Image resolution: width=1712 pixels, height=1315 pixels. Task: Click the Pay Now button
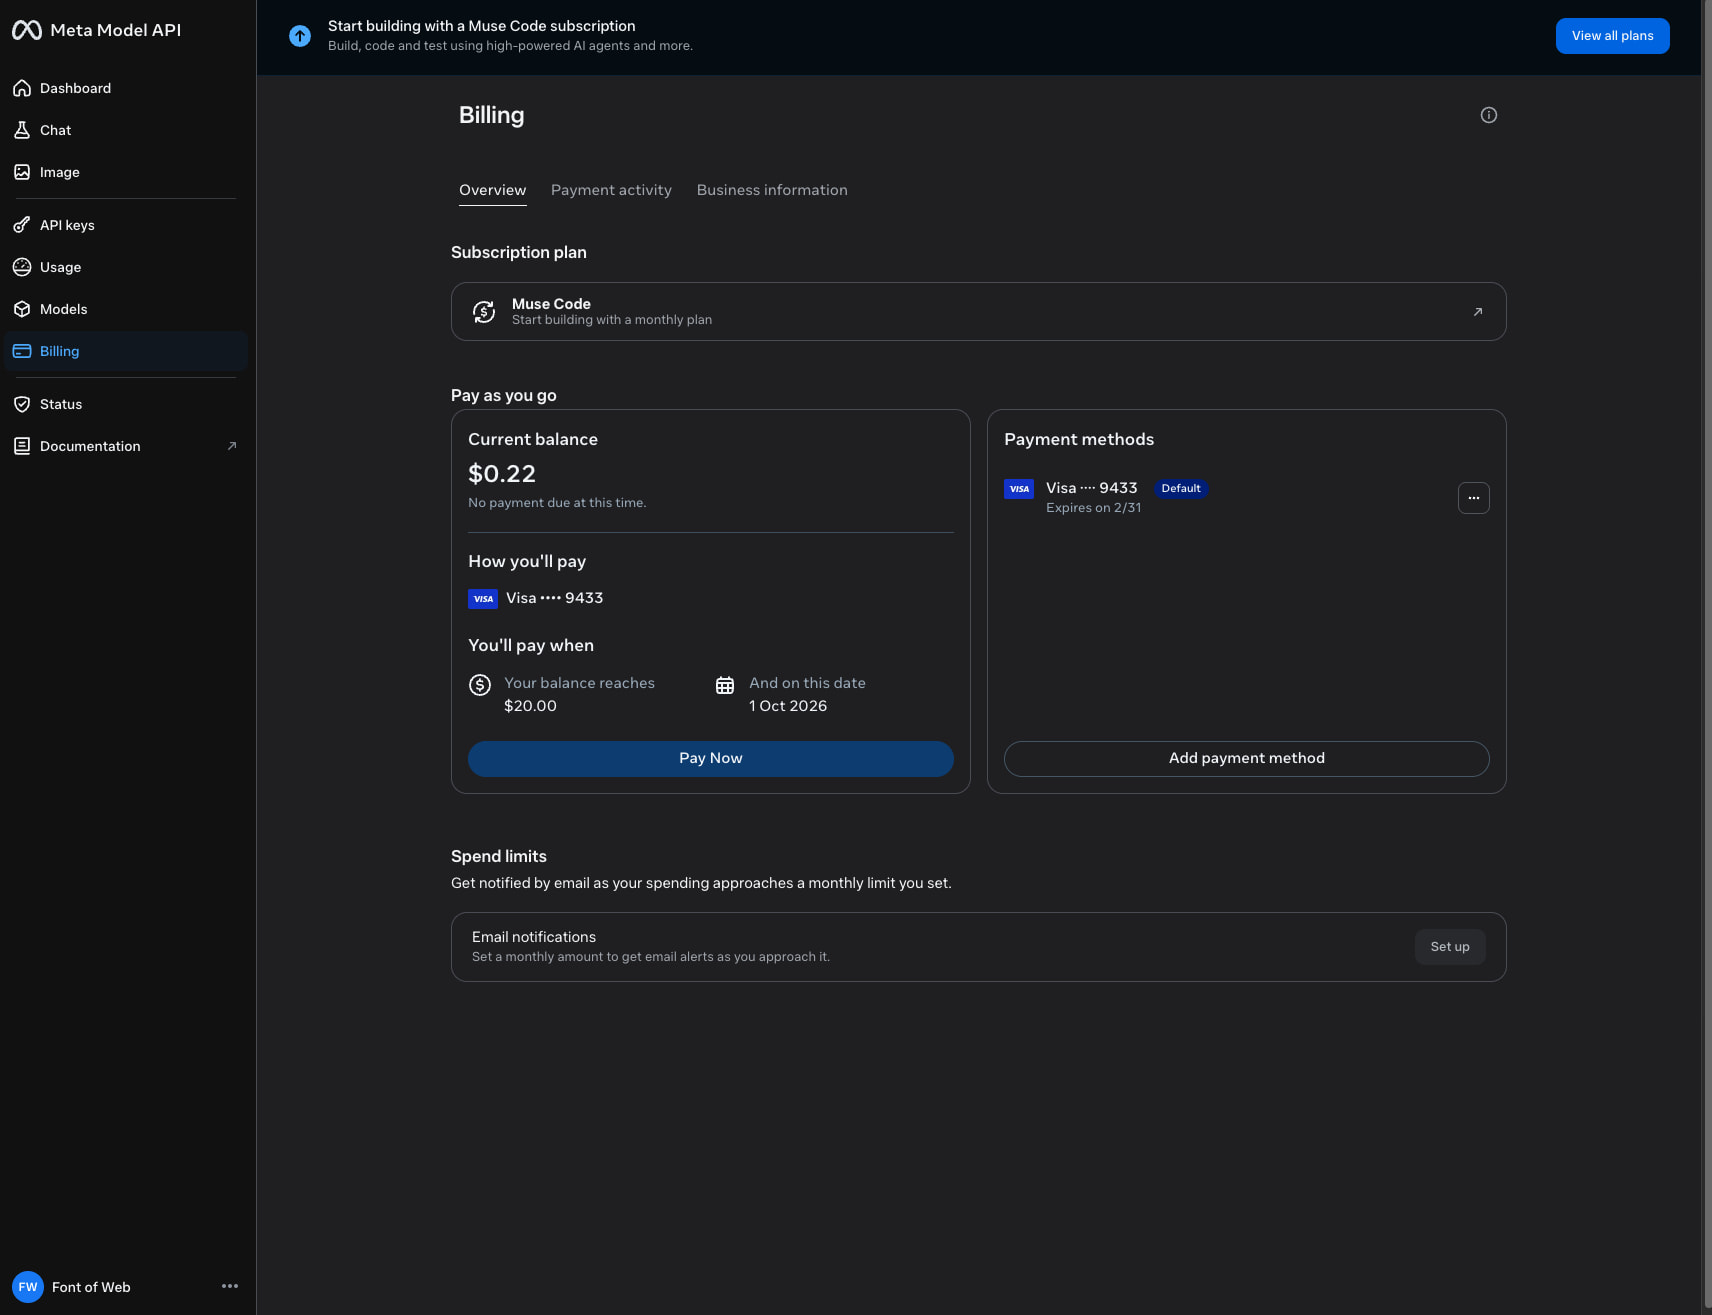(711, 759)
